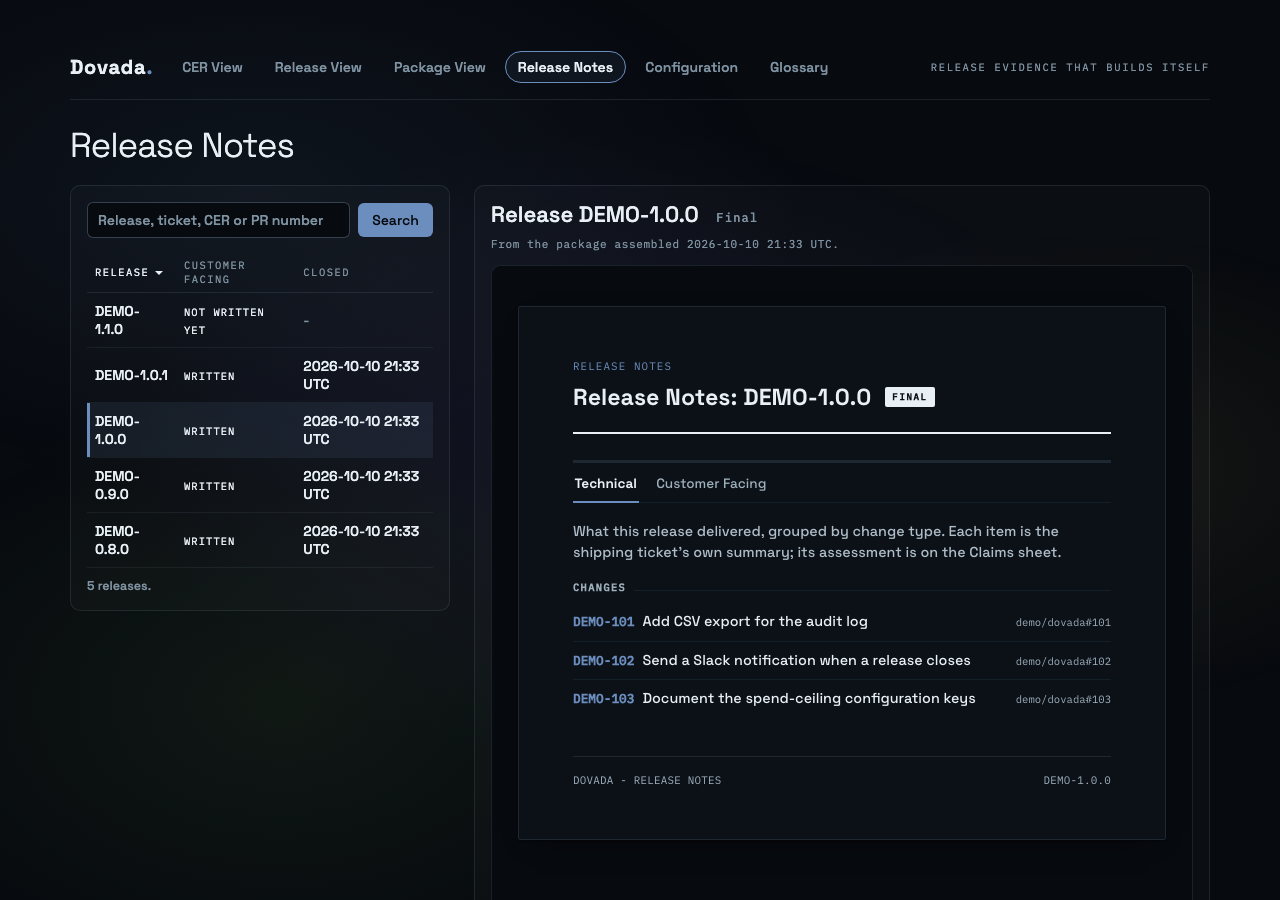
Task: Click 'Send a Slack notification when a release closes'
Action: pos(806,661)
